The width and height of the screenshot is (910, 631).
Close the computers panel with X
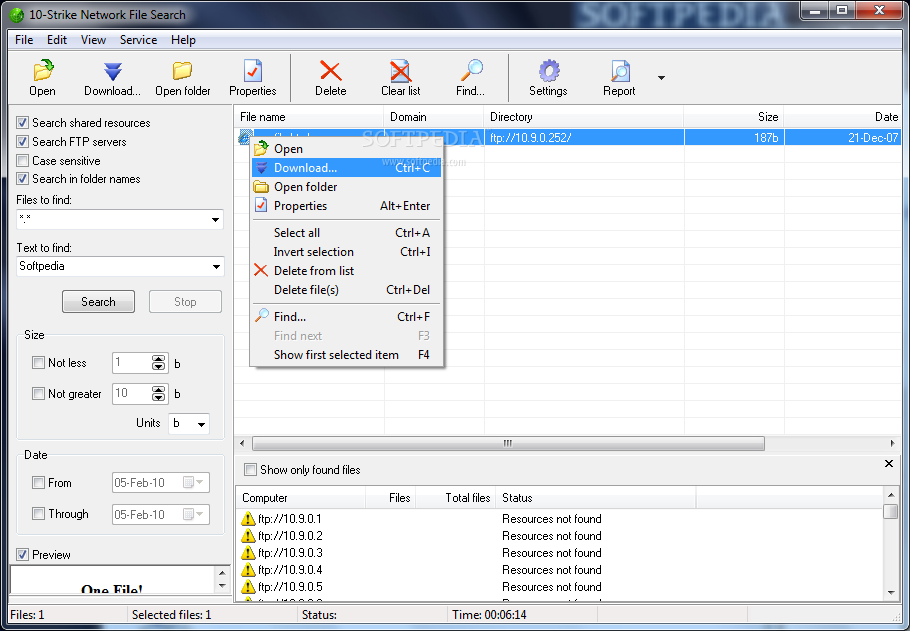pyautogui.click(x=889, y=463)
